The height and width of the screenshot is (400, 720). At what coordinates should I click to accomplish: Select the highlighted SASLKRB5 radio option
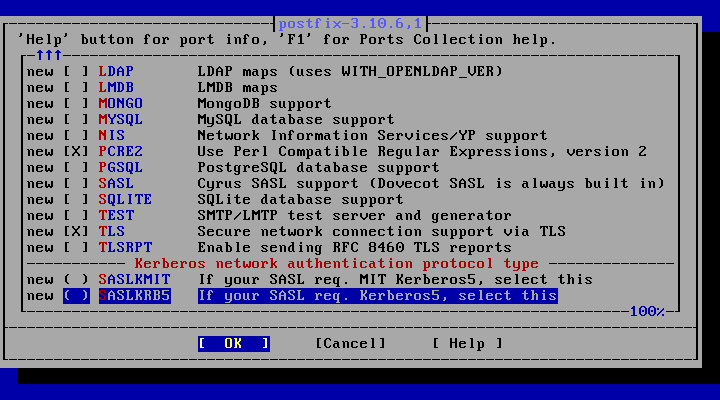coord(76,296)
